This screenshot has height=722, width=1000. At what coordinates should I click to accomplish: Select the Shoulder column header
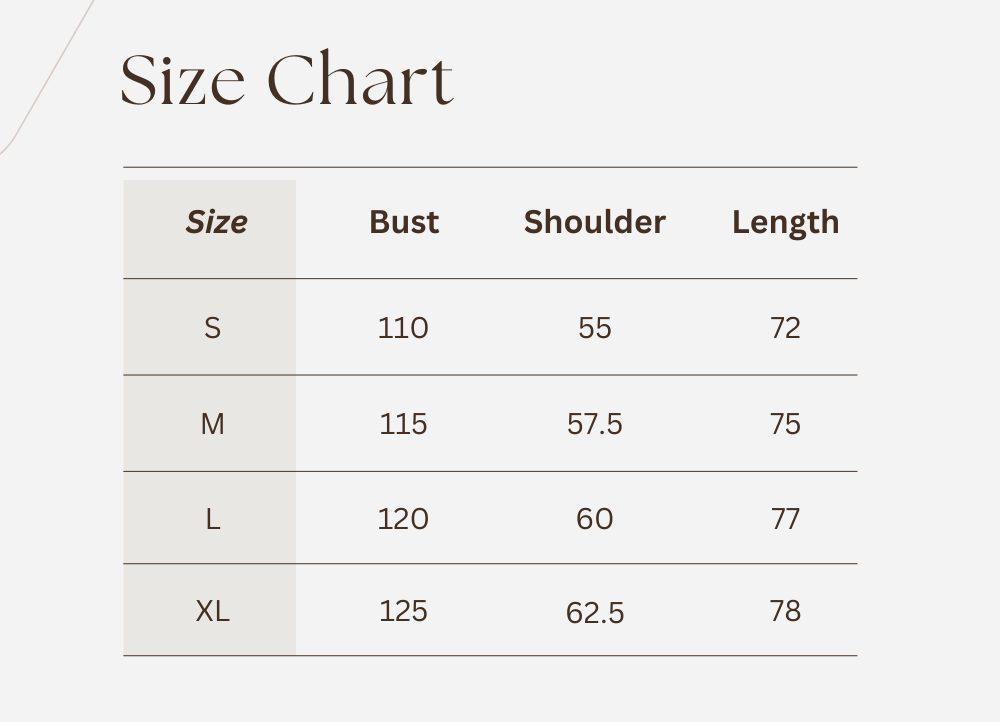594,222
